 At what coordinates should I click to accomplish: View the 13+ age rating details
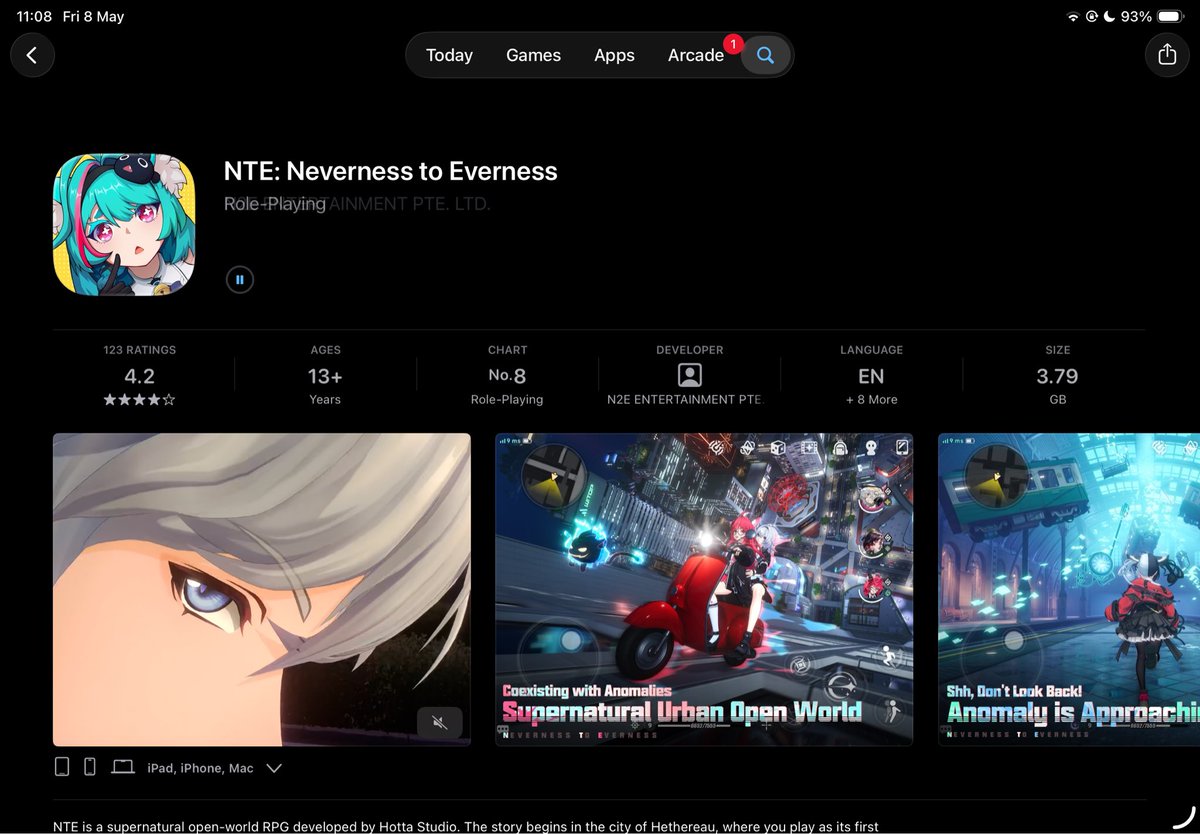(325, 376)
